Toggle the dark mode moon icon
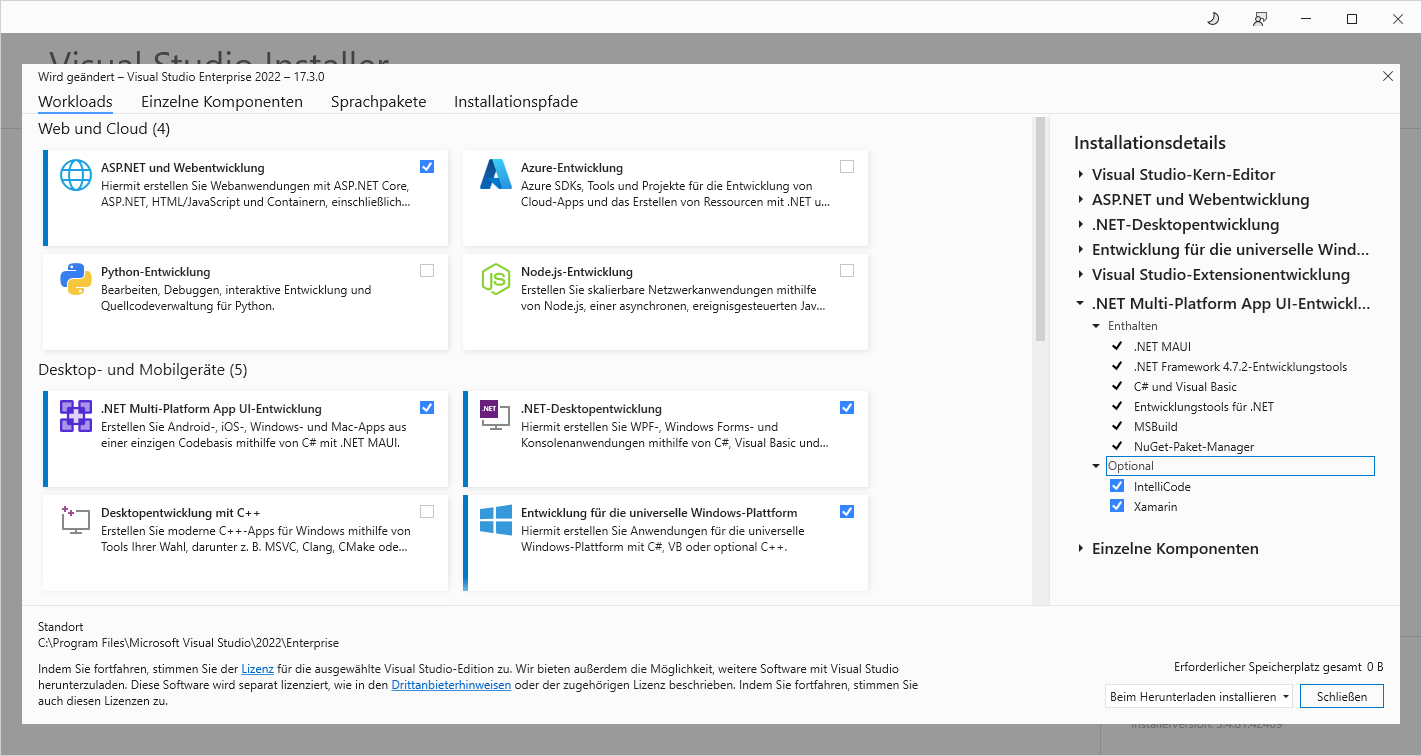The height and width of the screenshot is (756, 1422). [1214, 19]
